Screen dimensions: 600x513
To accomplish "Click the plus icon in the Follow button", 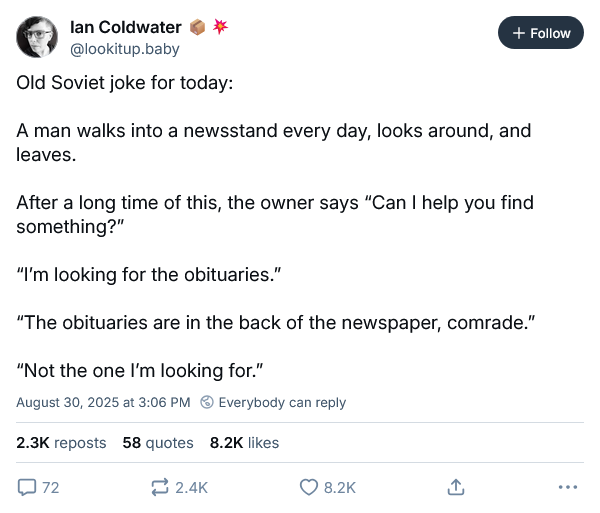I will (x=518, y=33).
